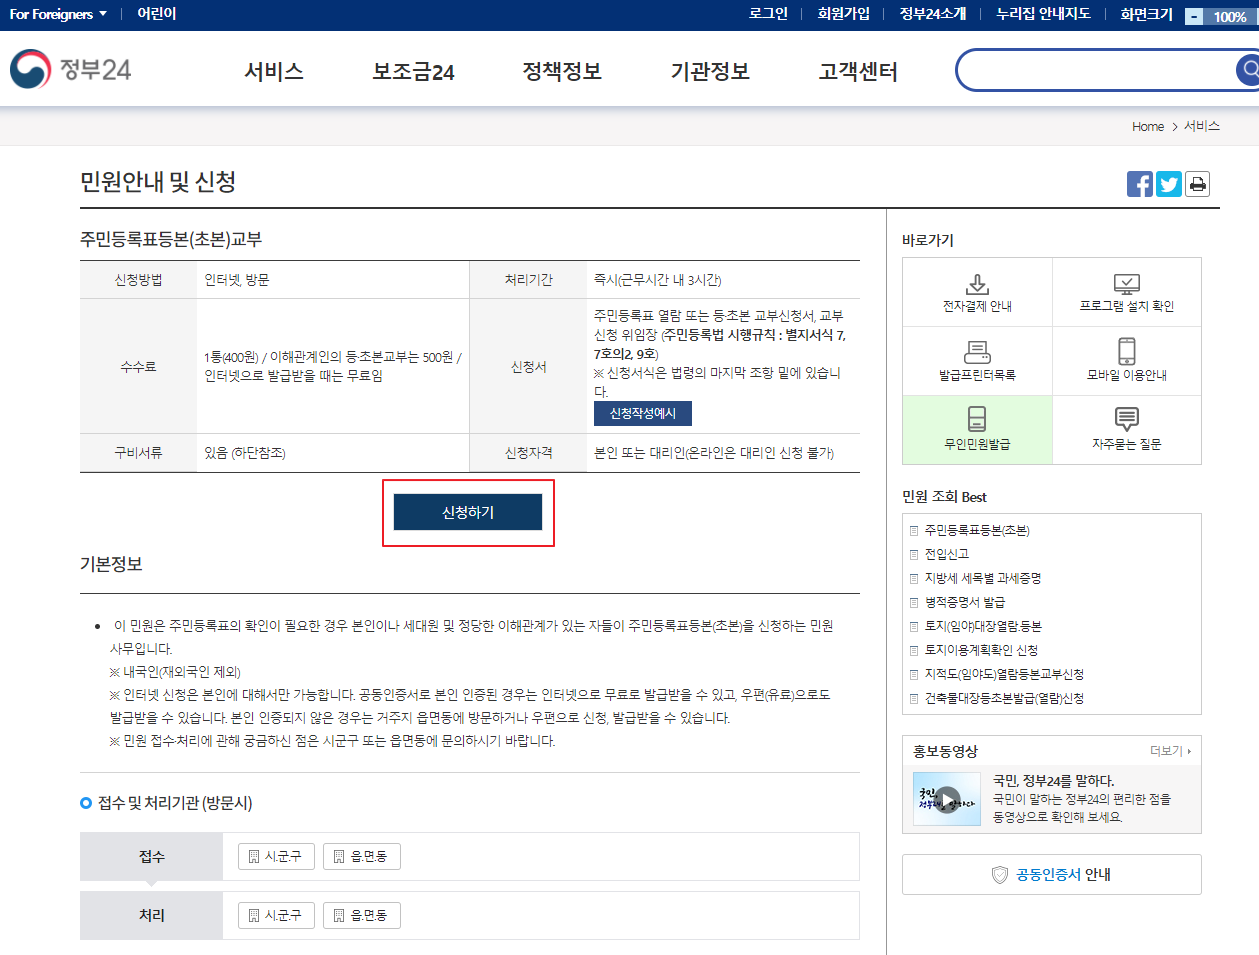The image size is (1259, 955).
Task: Click the 신청하기 button
Action: pyautogui.click(x=468, y=512)
